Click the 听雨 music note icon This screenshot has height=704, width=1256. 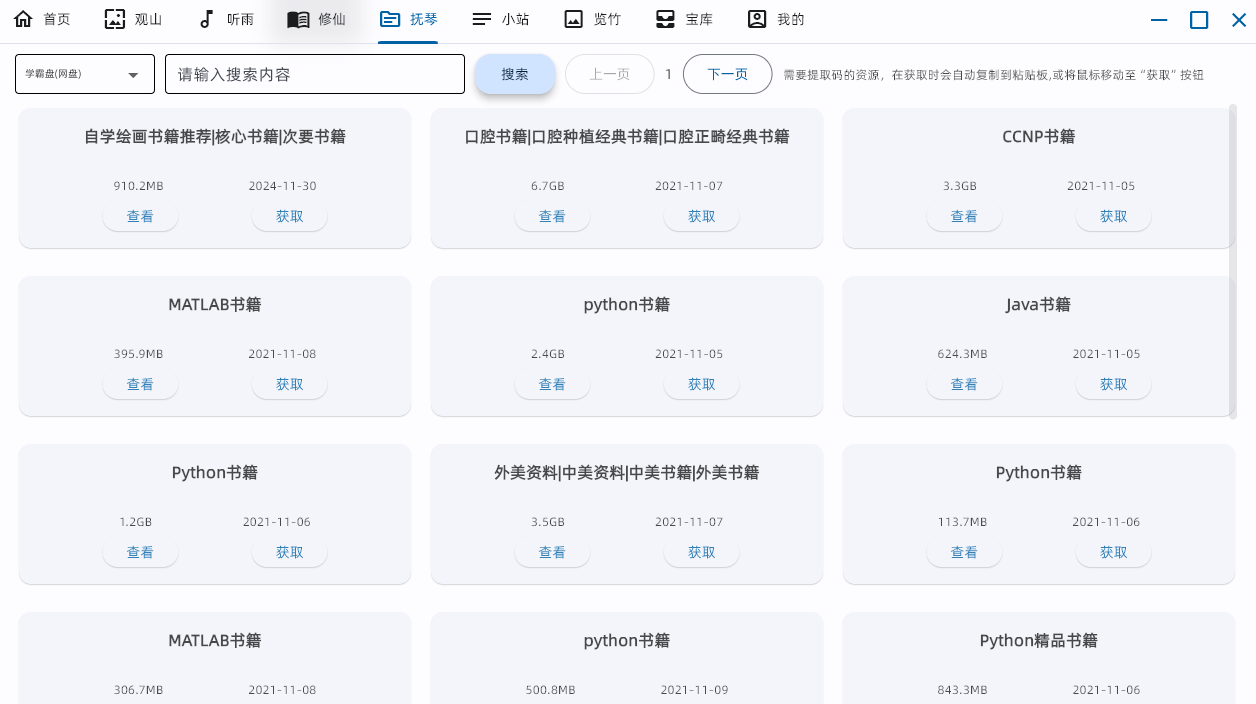[x=205, y=19]
